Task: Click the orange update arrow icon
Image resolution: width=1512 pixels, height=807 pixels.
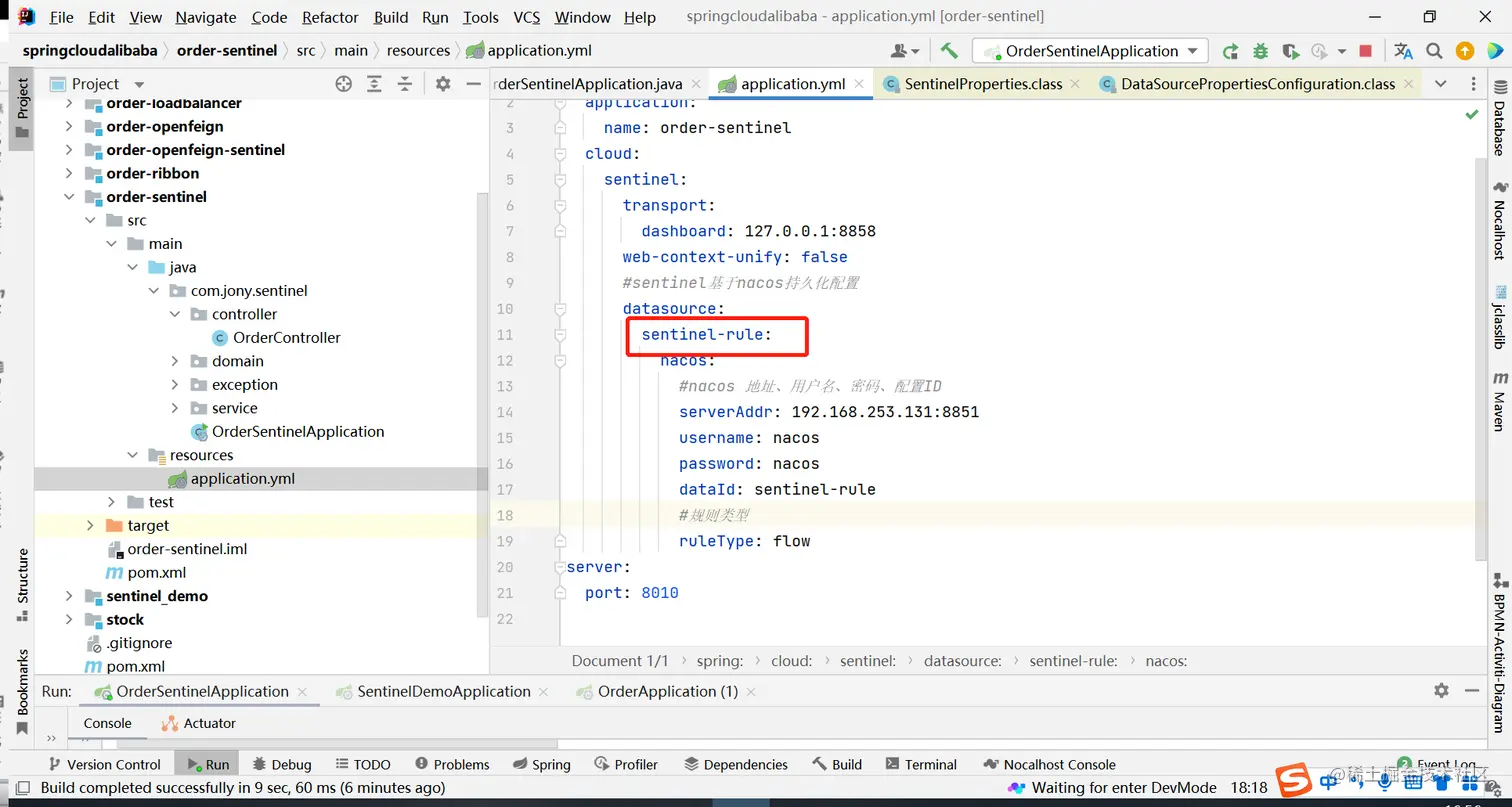Action: click(1465, 51)
